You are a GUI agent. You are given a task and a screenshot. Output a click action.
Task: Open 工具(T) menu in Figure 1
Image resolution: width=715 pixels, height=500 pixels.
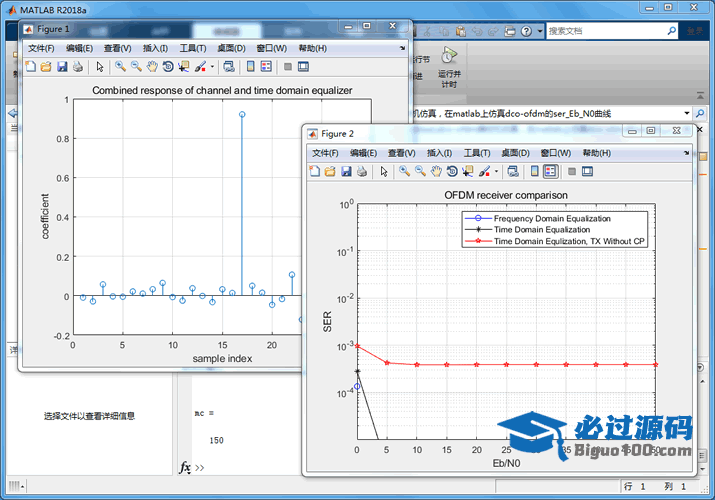point(193,48)
